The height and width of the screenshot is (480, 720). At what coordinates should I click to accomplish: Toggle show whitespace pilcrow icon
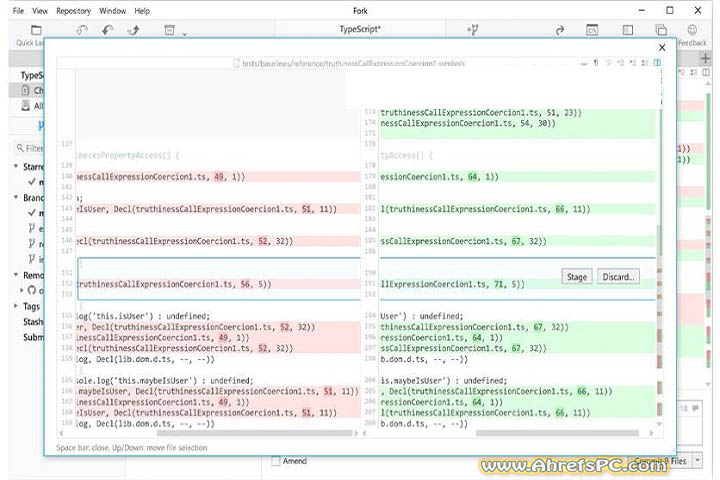[x=596, y=62]
